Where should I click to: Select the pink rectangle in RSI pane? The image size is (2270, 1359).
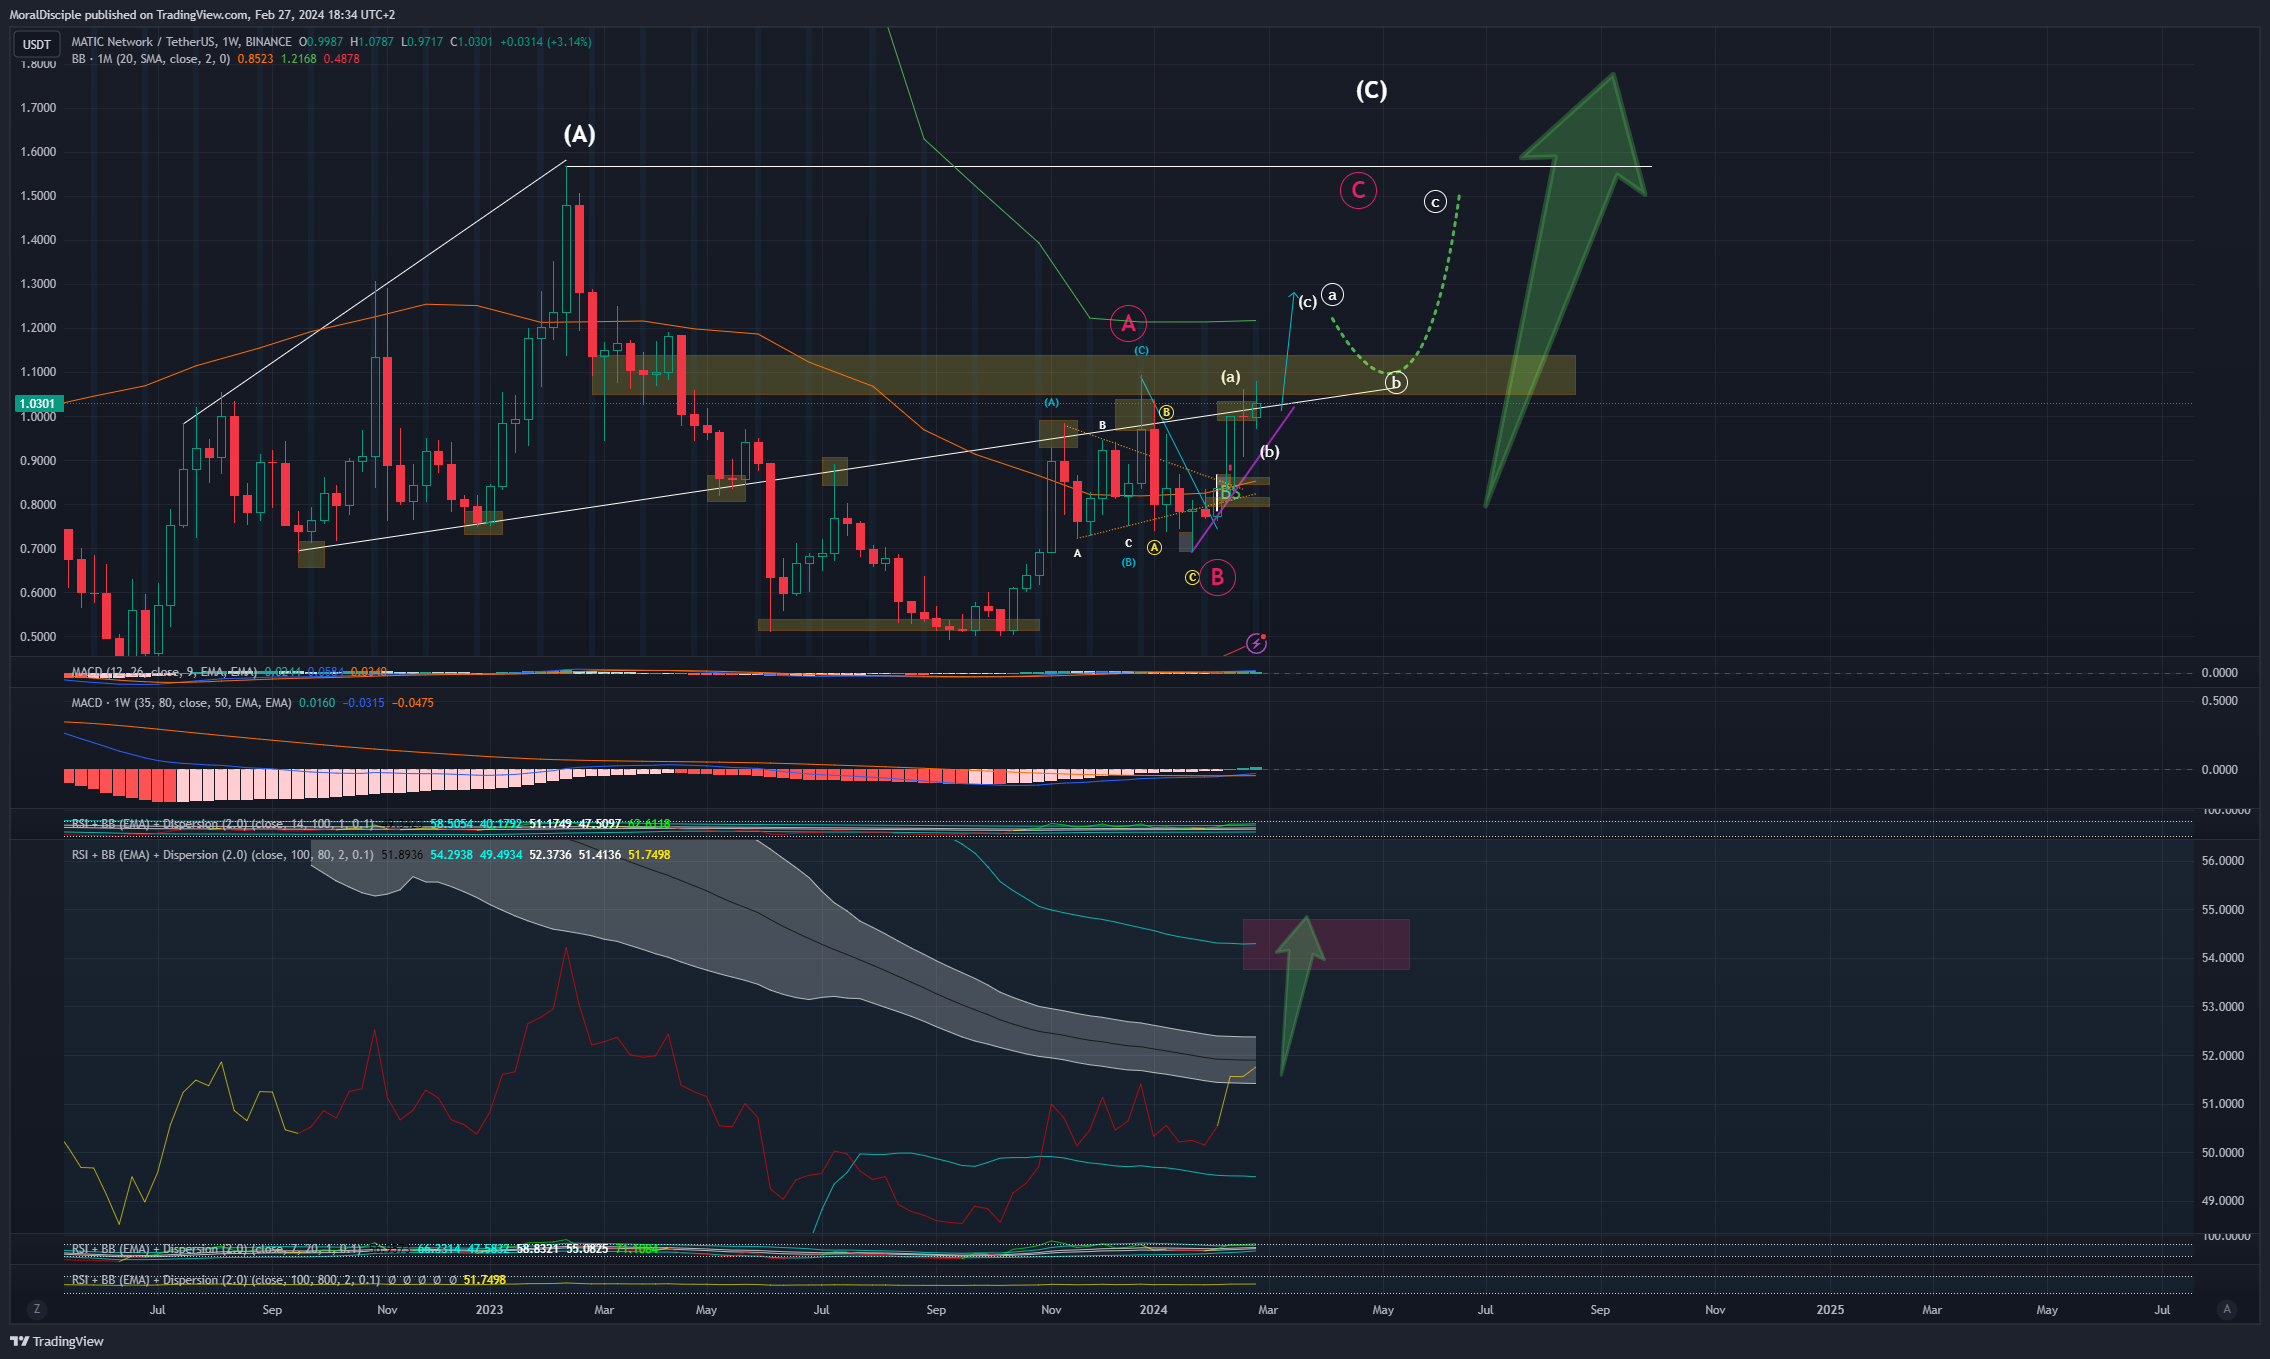[1326, 944]
